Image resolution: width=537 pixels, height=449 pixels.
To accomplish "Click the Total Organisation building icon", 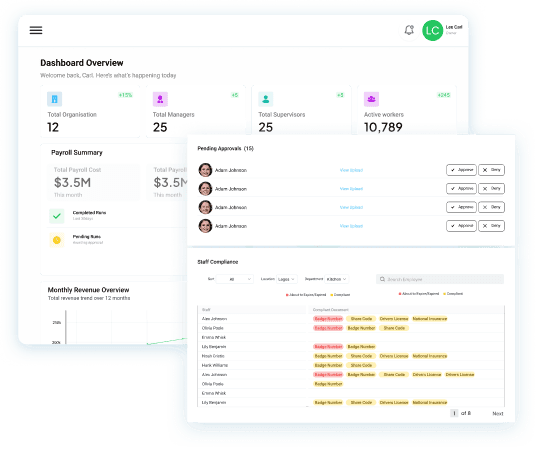I will pos(54,99).
